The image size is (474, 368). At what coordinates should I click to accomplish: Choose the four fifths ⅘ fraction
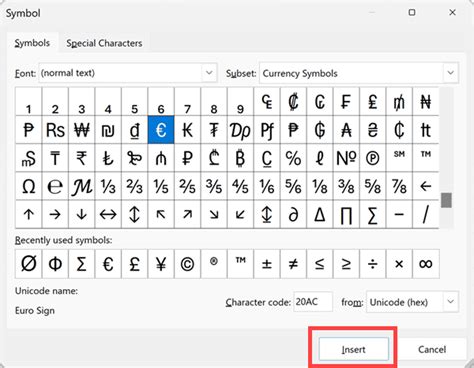coord(240,186)
